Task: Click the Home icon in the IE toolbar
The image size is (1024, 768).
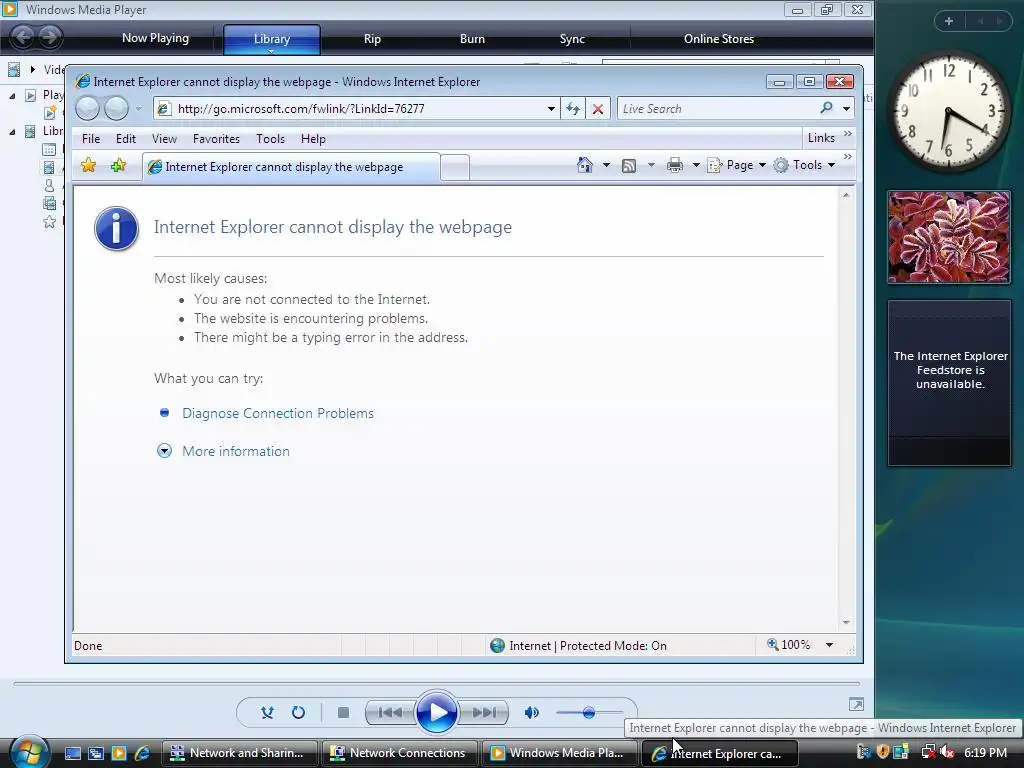Action: [x=584, y=165]
